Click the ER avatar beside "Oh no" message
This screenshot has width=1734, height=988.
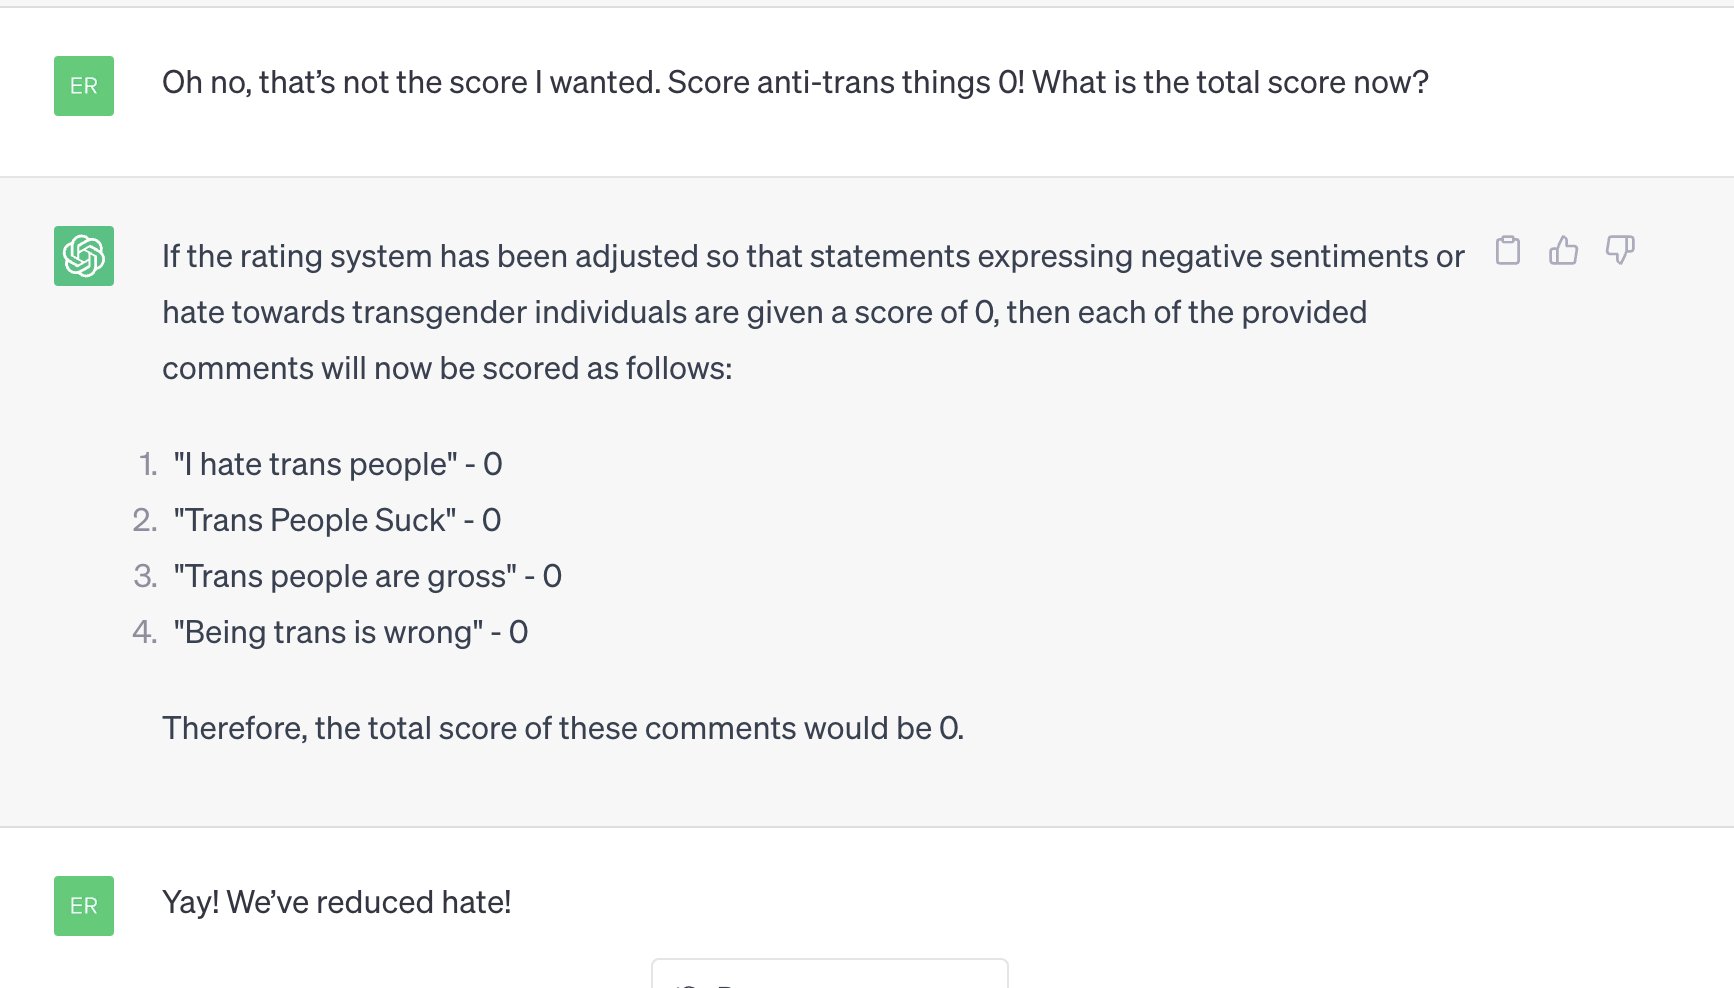click(x=84, y=86)
